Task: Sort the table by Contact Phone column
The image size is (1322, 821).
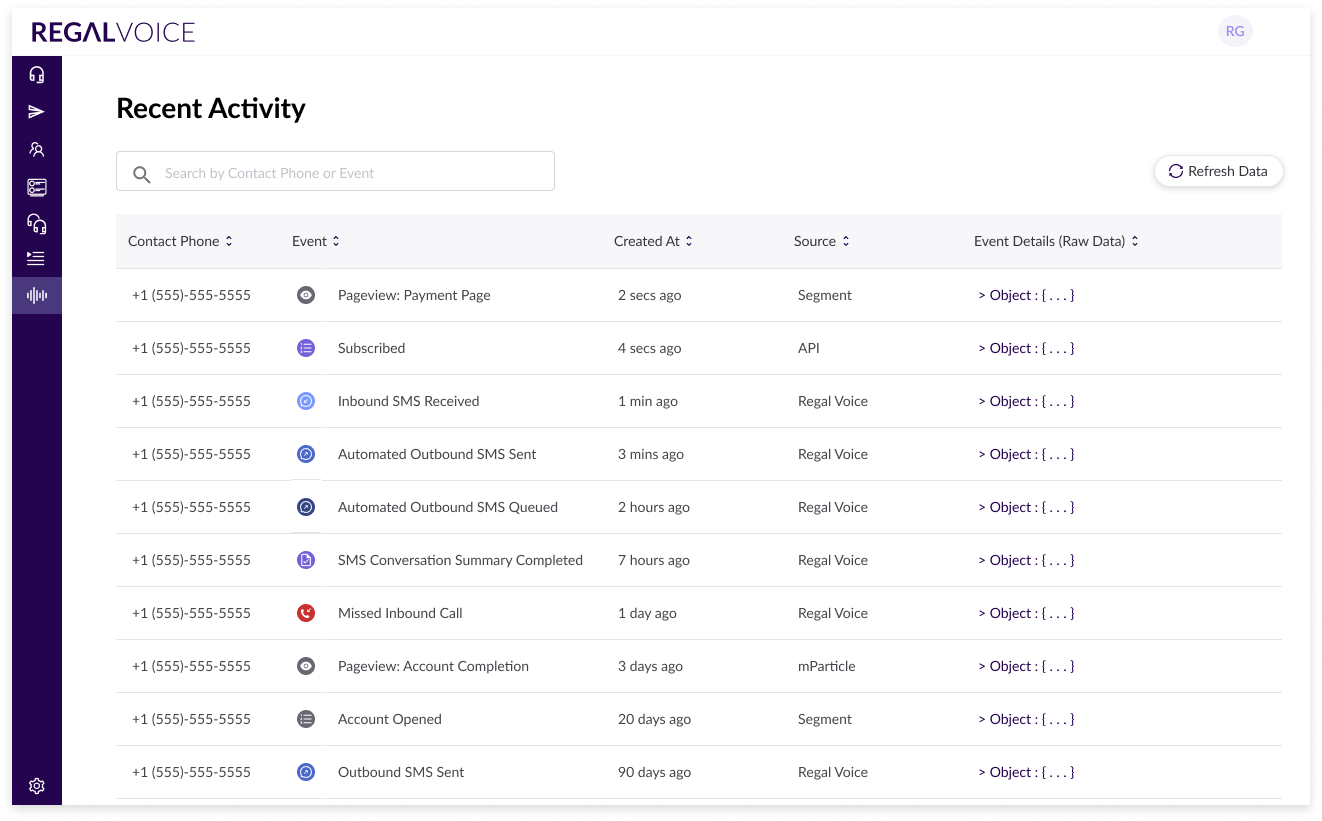Action: coord(180,241)
